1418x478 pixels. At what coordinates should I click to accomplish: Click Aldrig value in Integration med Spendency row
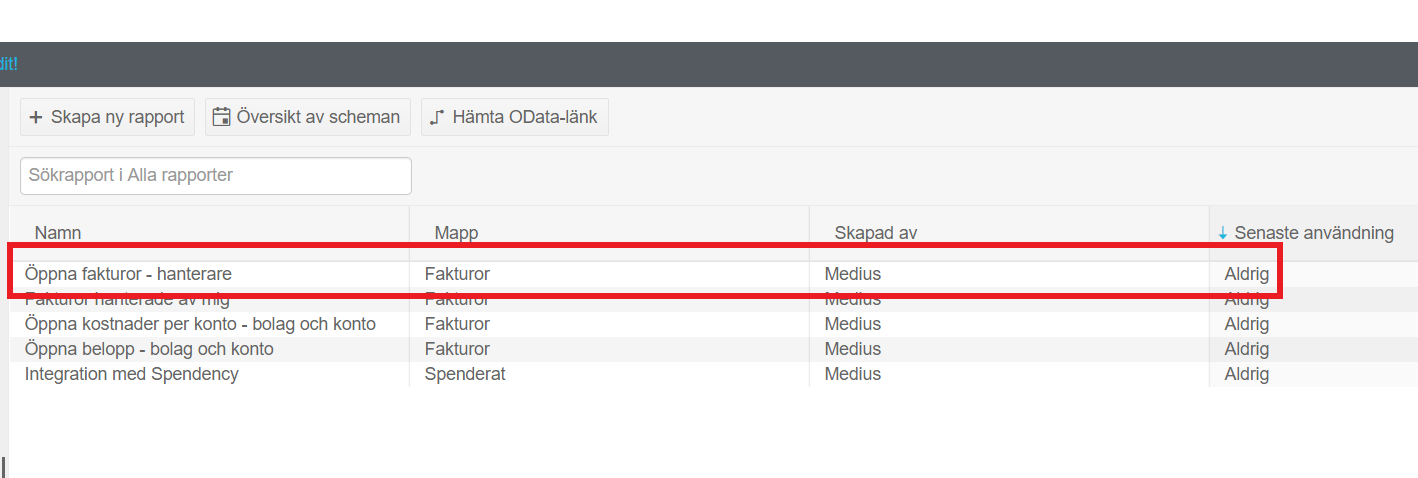pyautogui.click(x=1247, y=374)
